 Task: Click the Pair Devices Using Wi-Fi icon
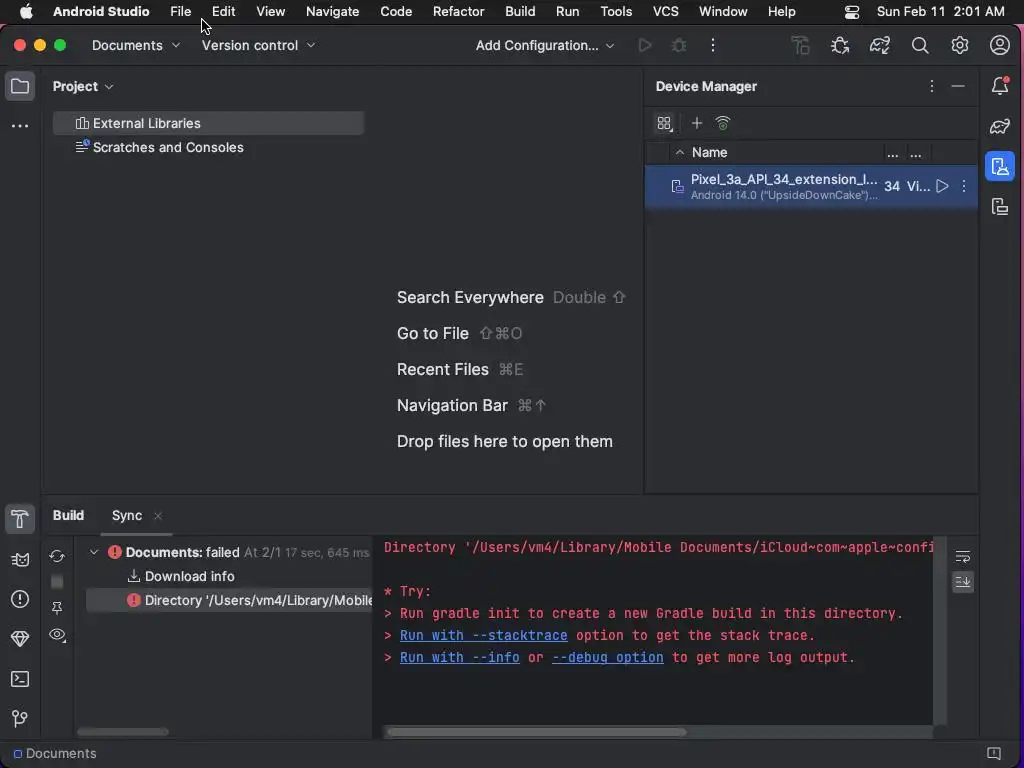pos(723,123)
